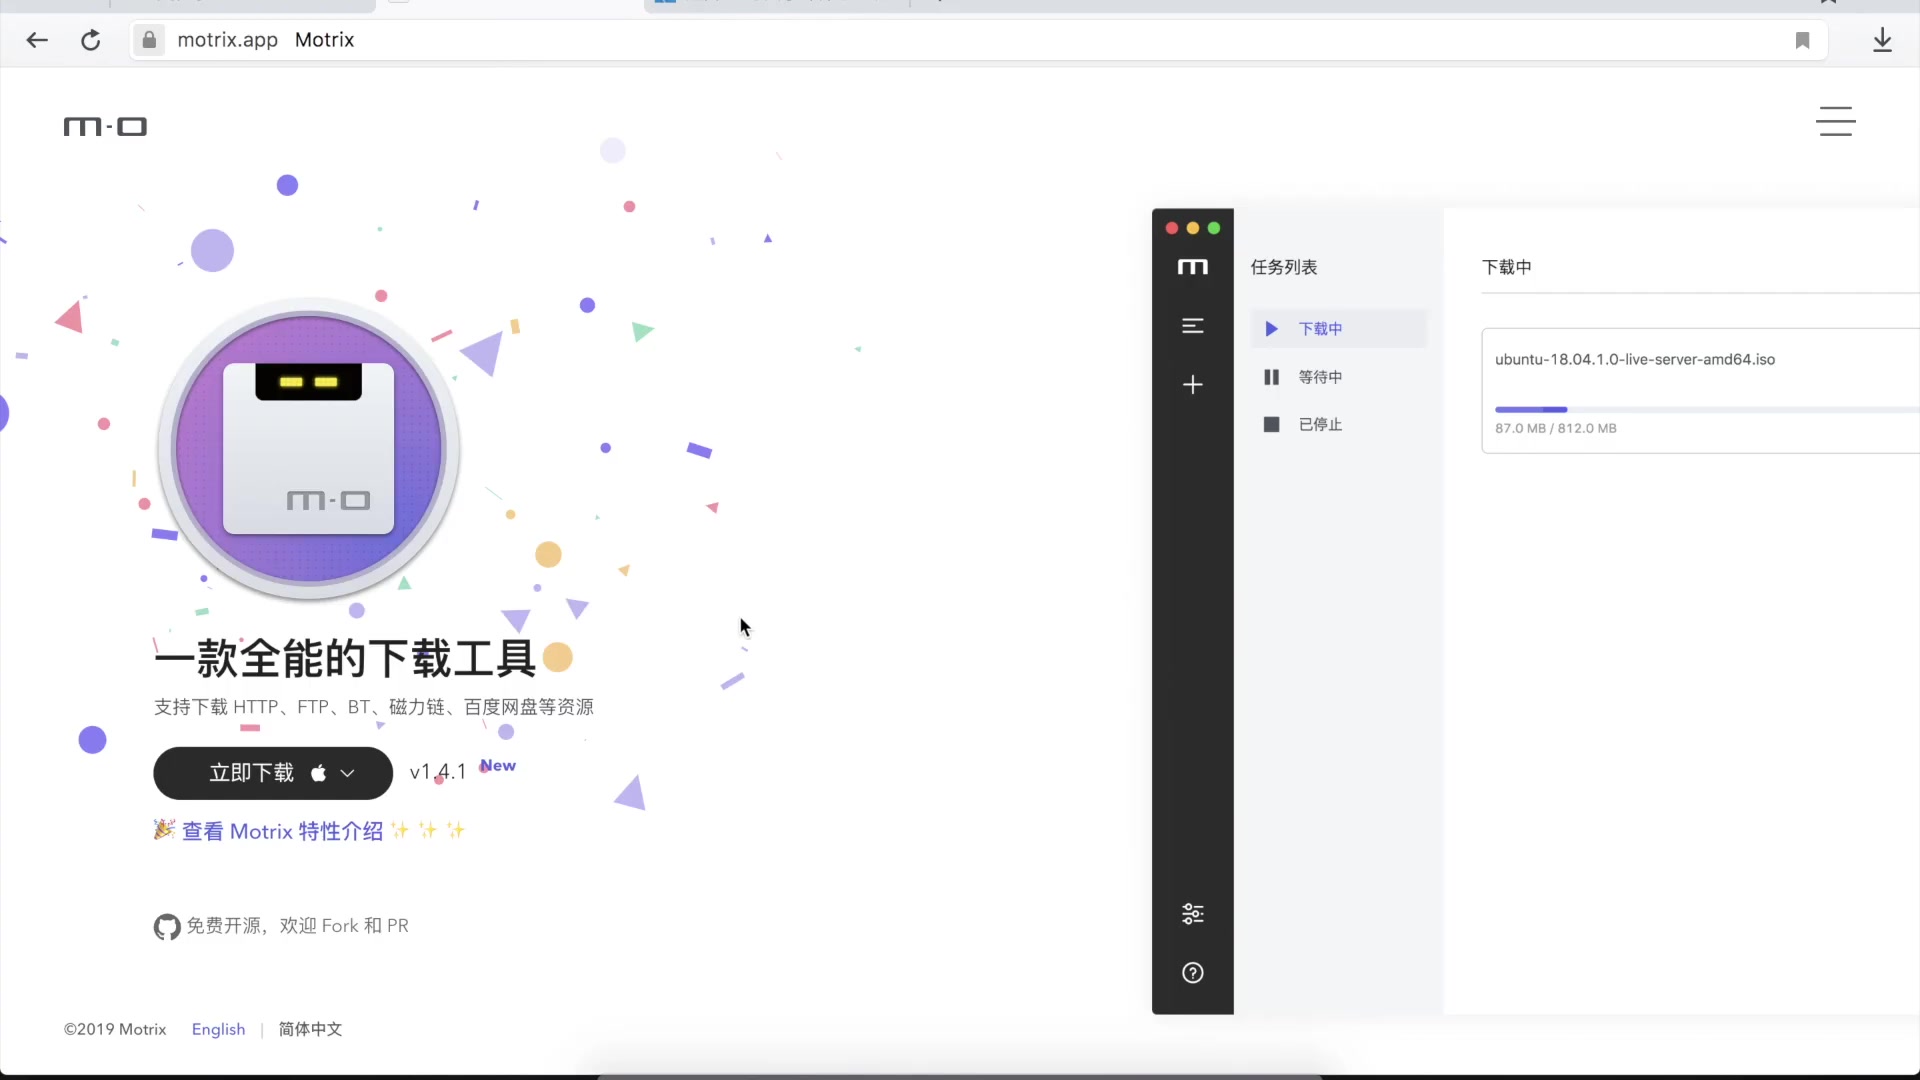The height and width of the screenshot is (1080, 1920).
Task: Click the play icon next to 下载中
Action: click(x=1271, y=329)
